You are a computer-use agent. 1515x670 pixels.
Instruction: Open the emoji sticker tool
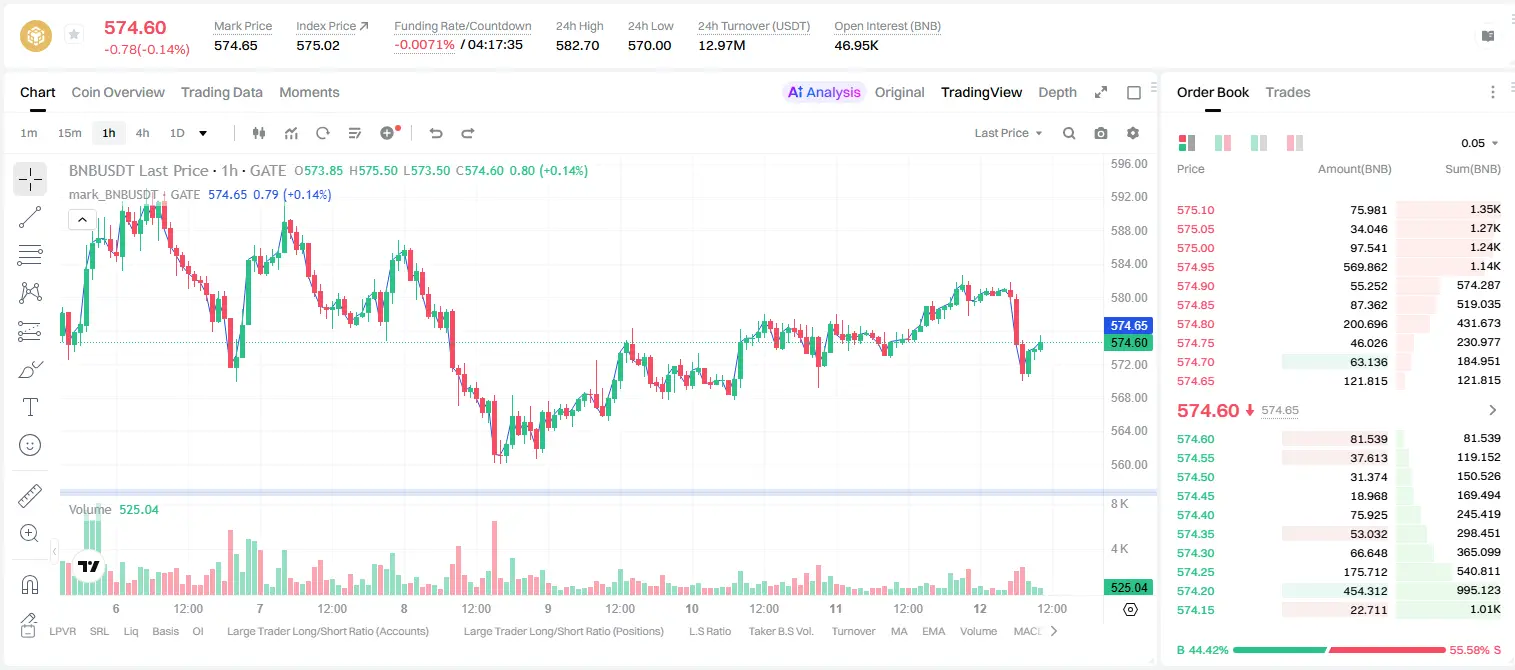click(30, 445)
